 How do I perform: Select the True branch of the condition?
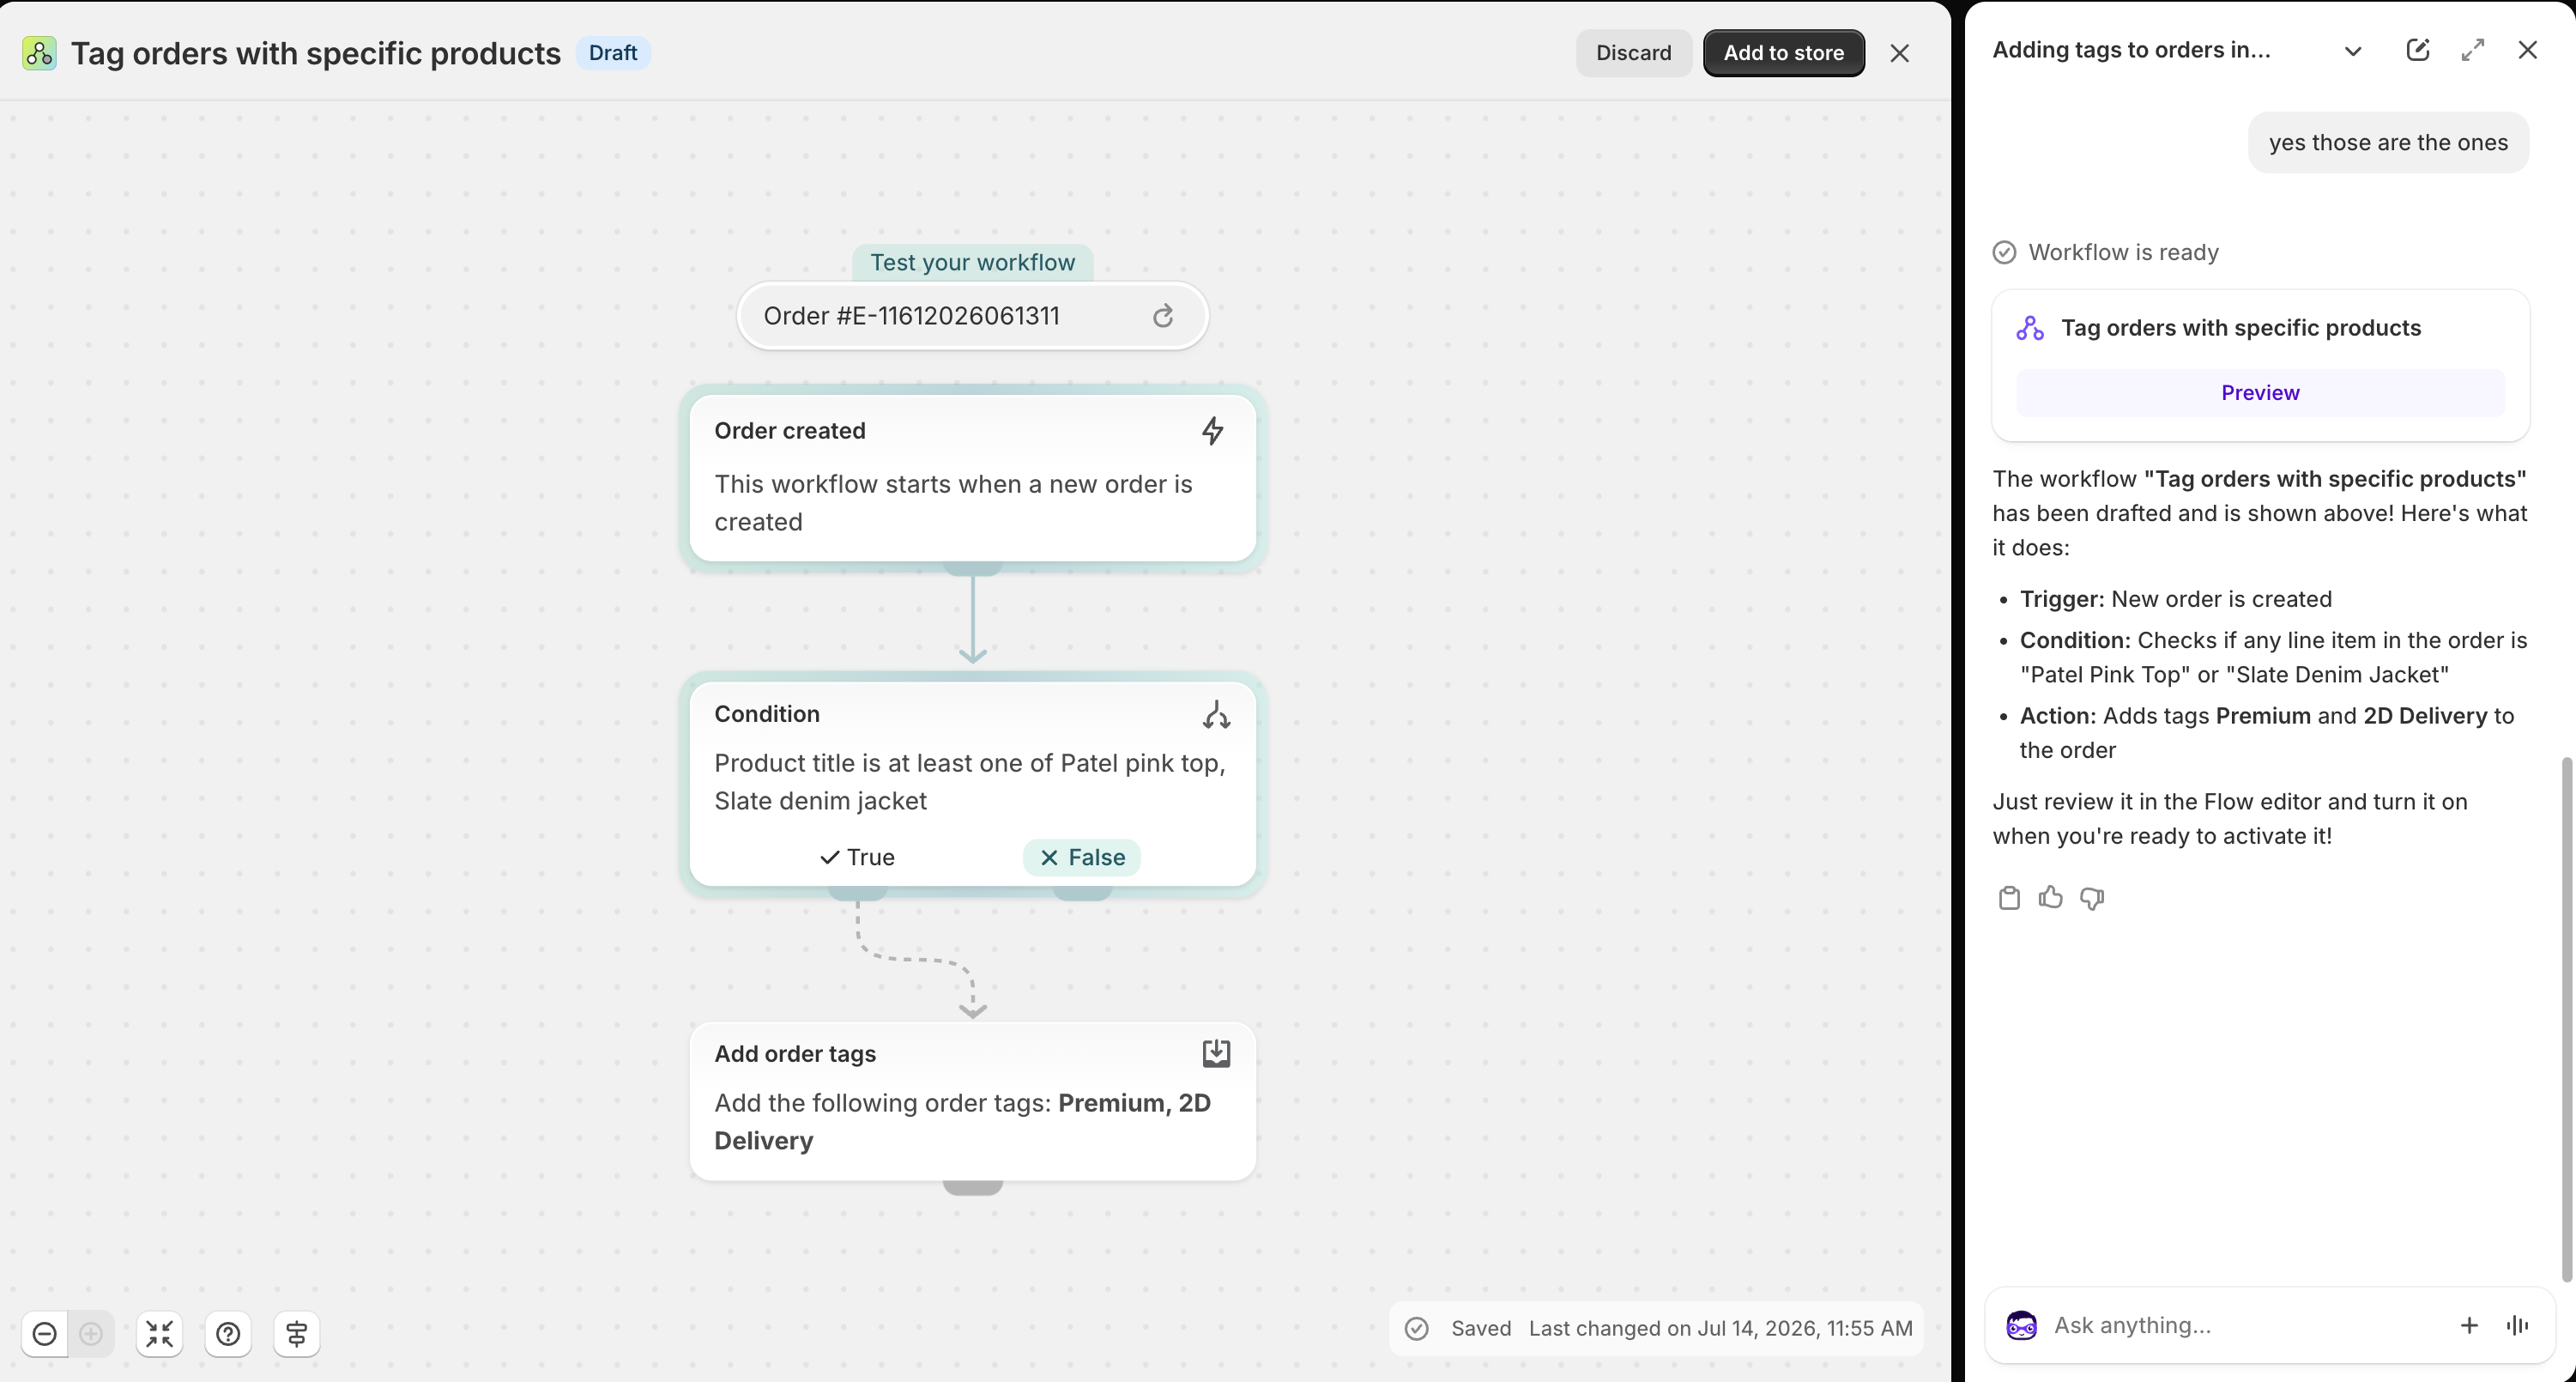857,857
